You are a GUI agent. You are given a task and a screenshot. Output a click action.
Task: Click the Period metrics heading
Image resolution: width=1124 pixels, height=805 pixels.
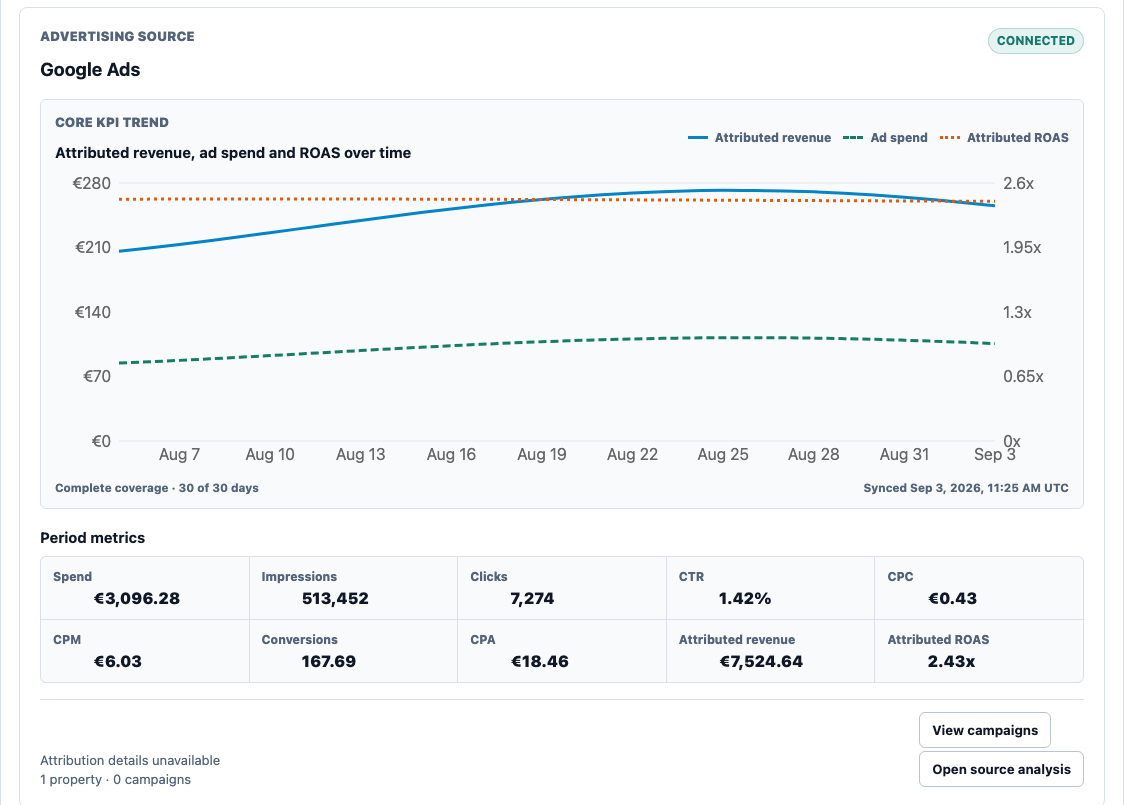[92, 538]
